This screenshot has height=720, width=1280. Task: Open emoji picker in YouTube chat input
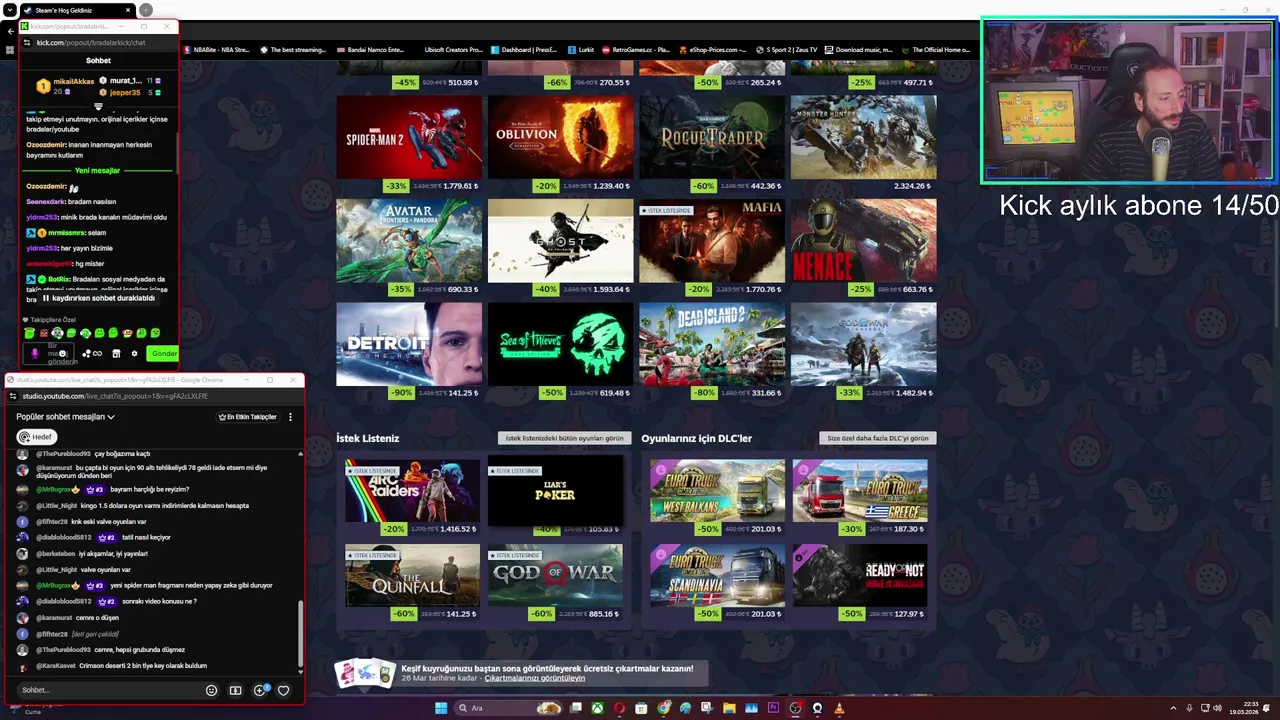[211, 690]
